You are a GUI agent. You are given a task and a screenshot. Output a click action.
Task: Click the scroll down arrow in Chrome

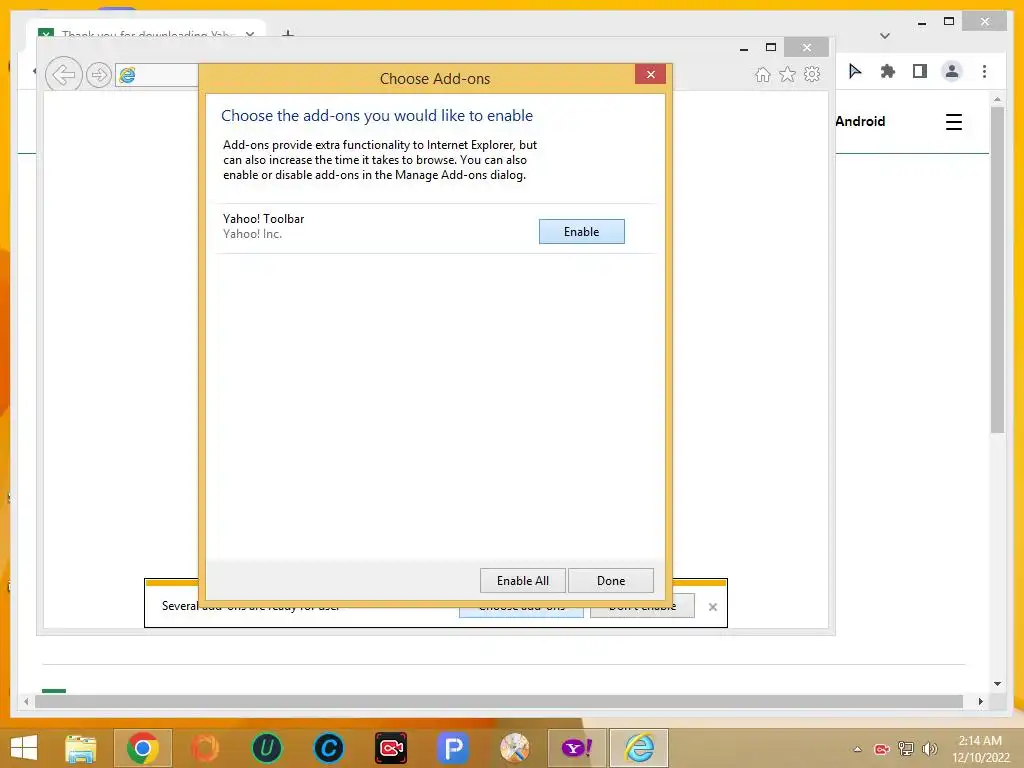coord(997,684)
